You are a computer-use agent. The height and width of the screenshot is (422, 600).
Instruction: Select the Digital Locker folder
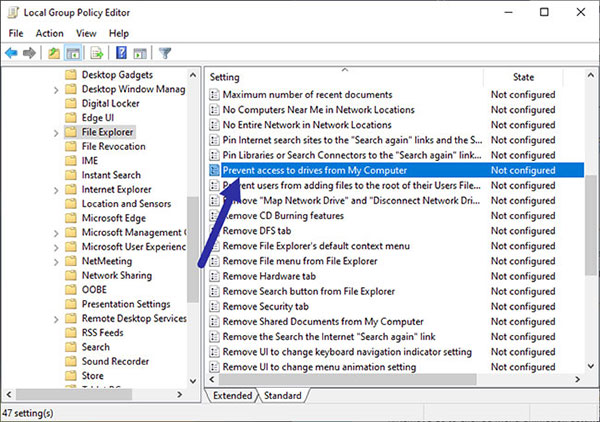[111, 103]
